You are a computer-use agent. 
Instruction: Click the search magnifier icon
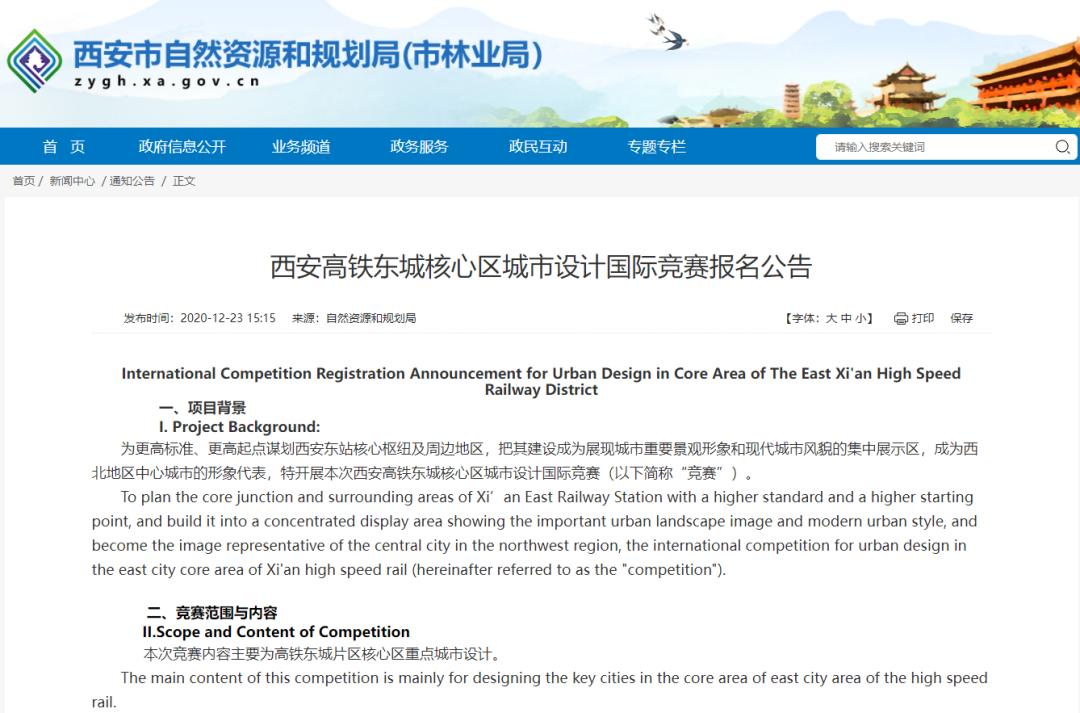(1062, 146)
